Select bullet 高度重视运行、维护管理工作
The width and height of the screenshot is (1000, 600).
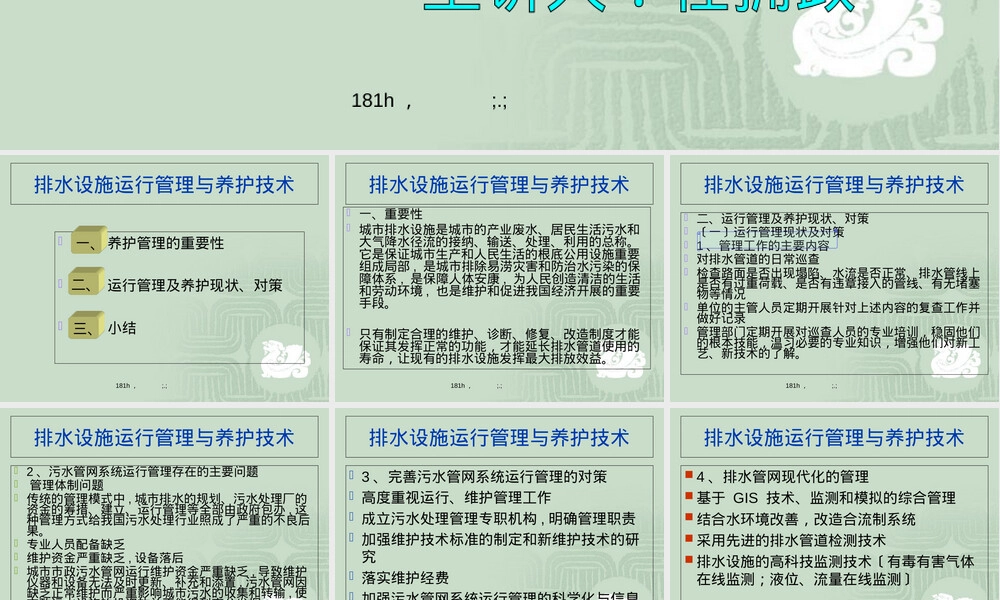click(456, 498)
